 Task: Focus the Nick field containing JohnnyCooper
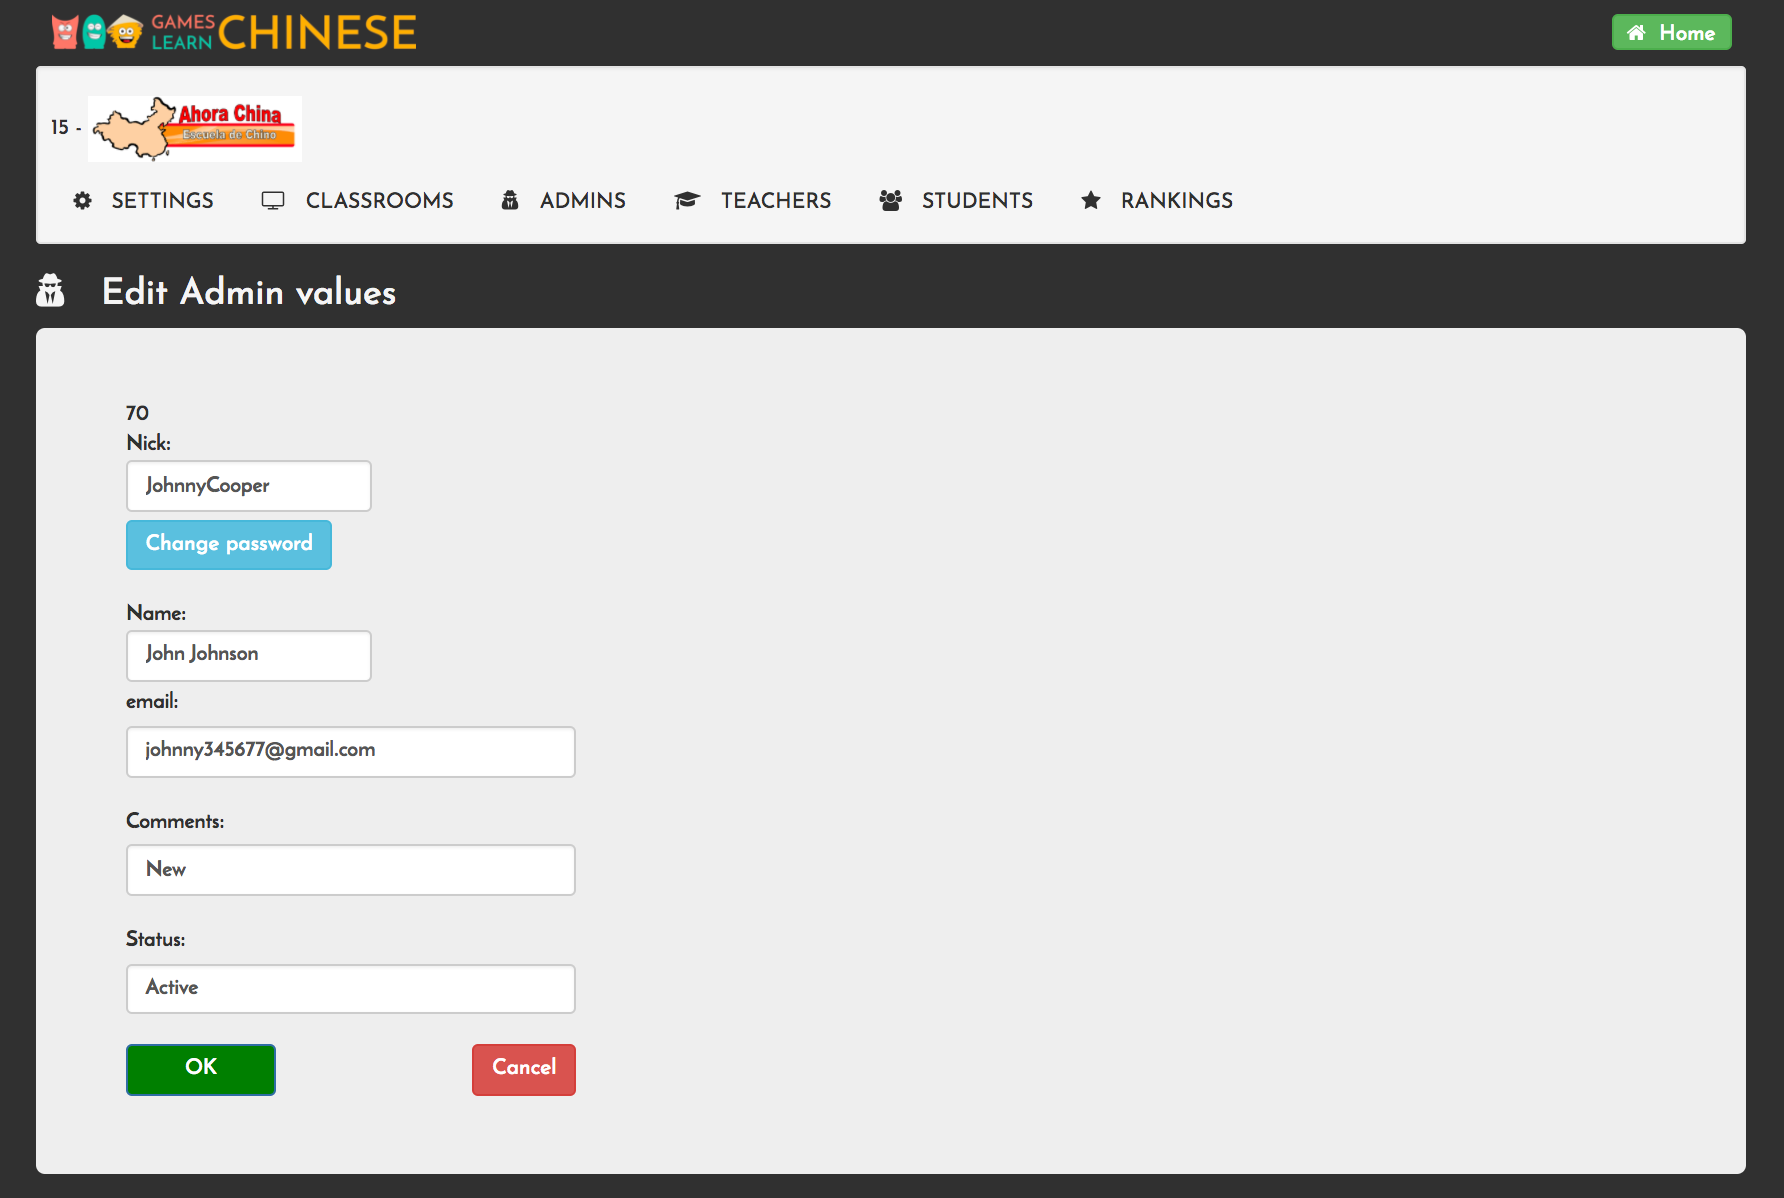(x=249, y=486)
